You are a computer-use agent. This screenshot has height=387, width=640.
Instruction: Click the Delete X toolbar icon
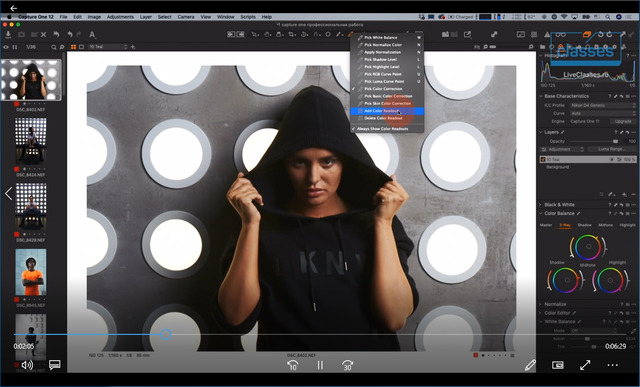coord(44,35)
